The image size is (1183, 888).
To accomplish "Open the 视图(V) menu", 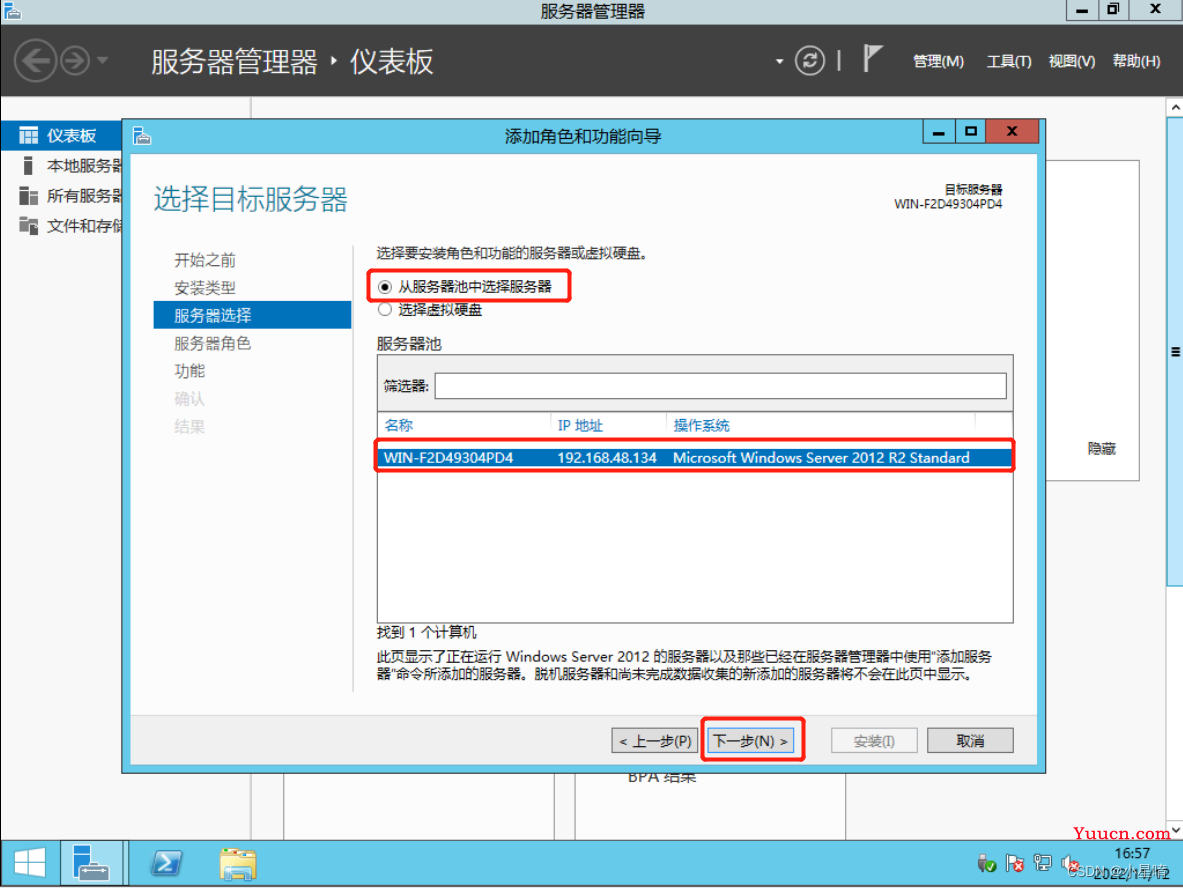I will [x=1071, y=61].
